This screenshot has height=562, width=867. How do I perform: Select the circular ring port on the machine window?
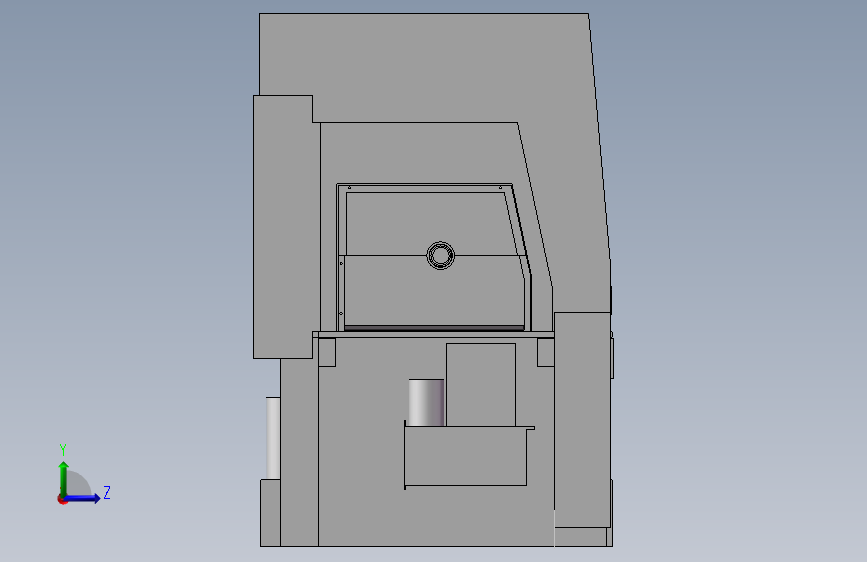[441, 256]
